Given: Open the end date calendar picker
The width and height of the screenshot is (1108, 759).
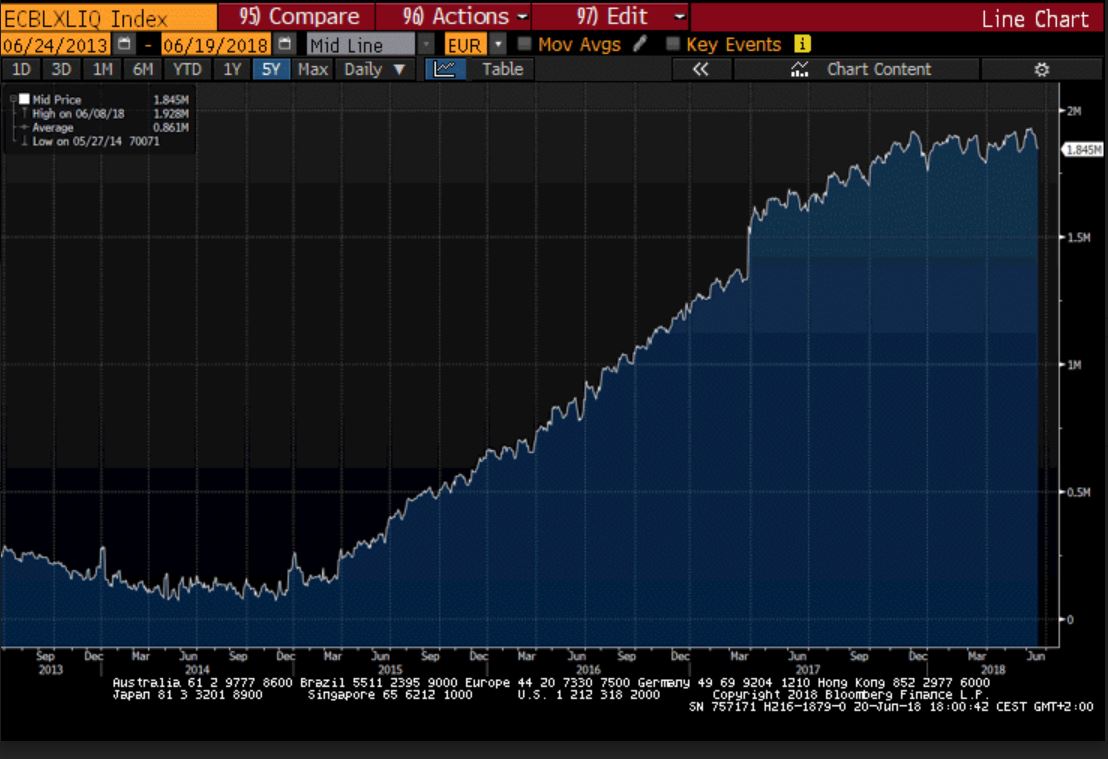Looking at the screenshot, I should [285, 45].
